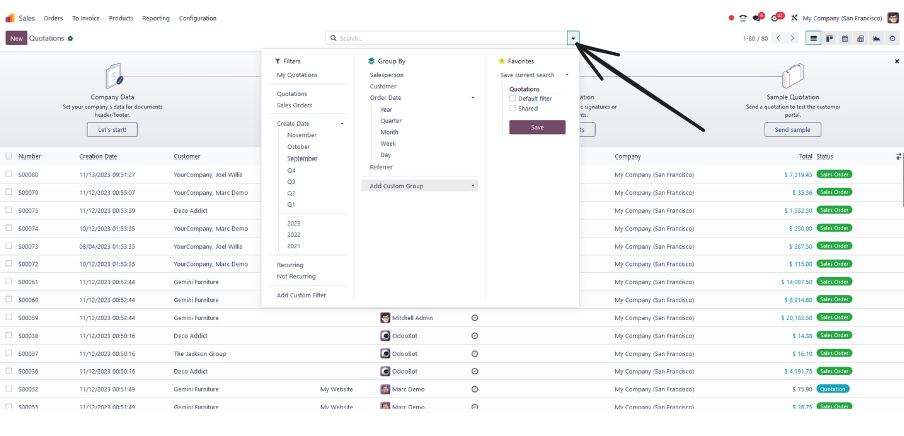904x436 pixels.
Task: Click the activity clock for order S00059
Action: pyautogui.click(x=474, y=318)
